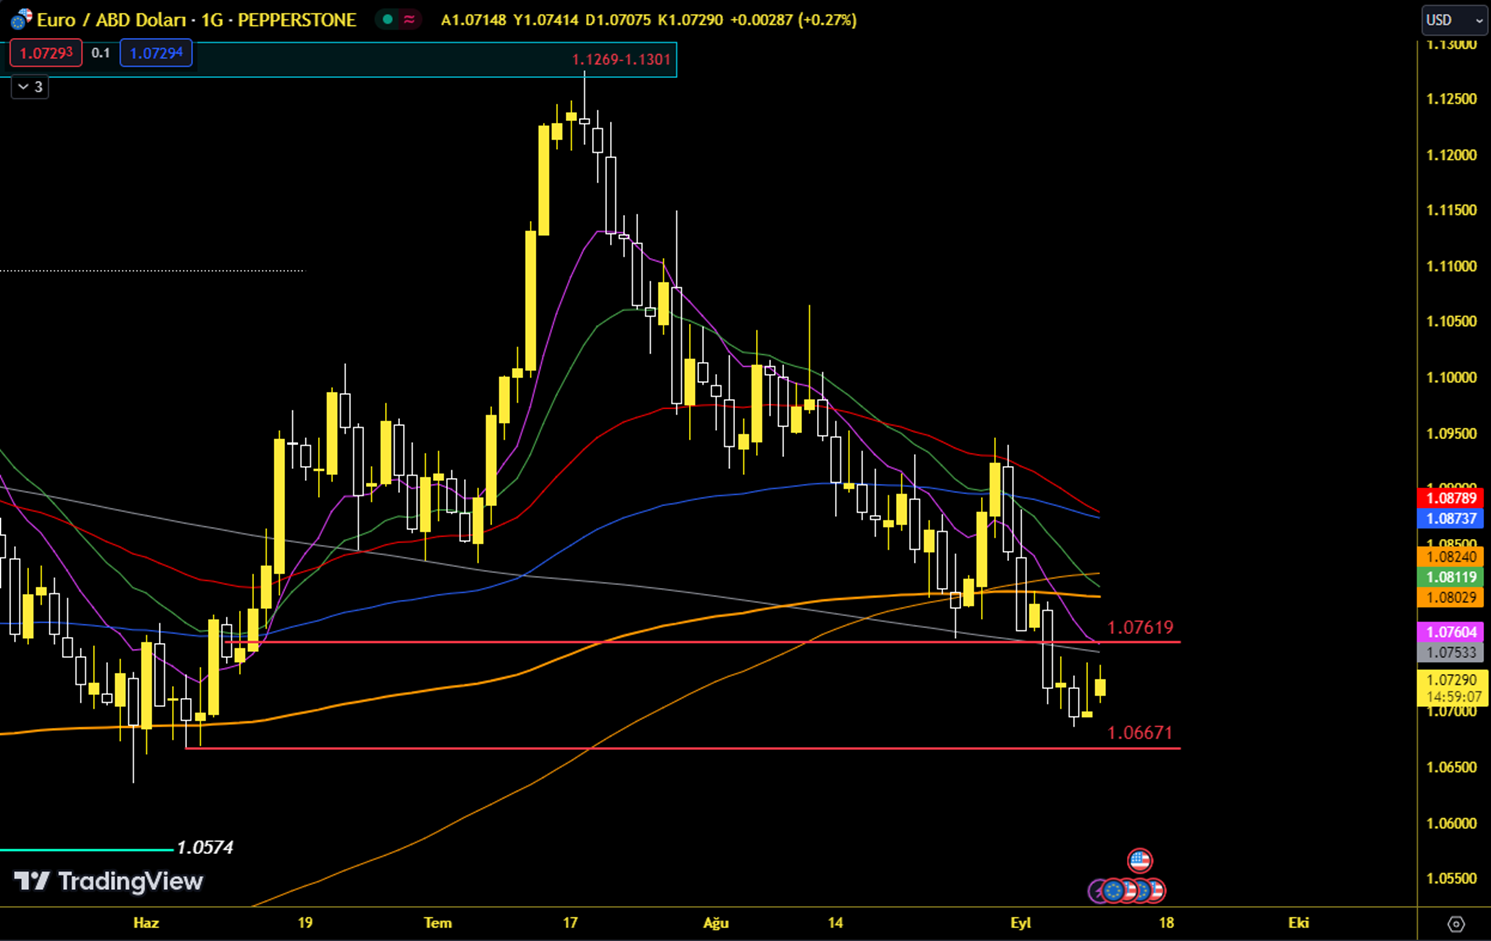Click the 1.12500 price scale tick
Screen dimensions: 1491x941
(x=1452, y=99)
